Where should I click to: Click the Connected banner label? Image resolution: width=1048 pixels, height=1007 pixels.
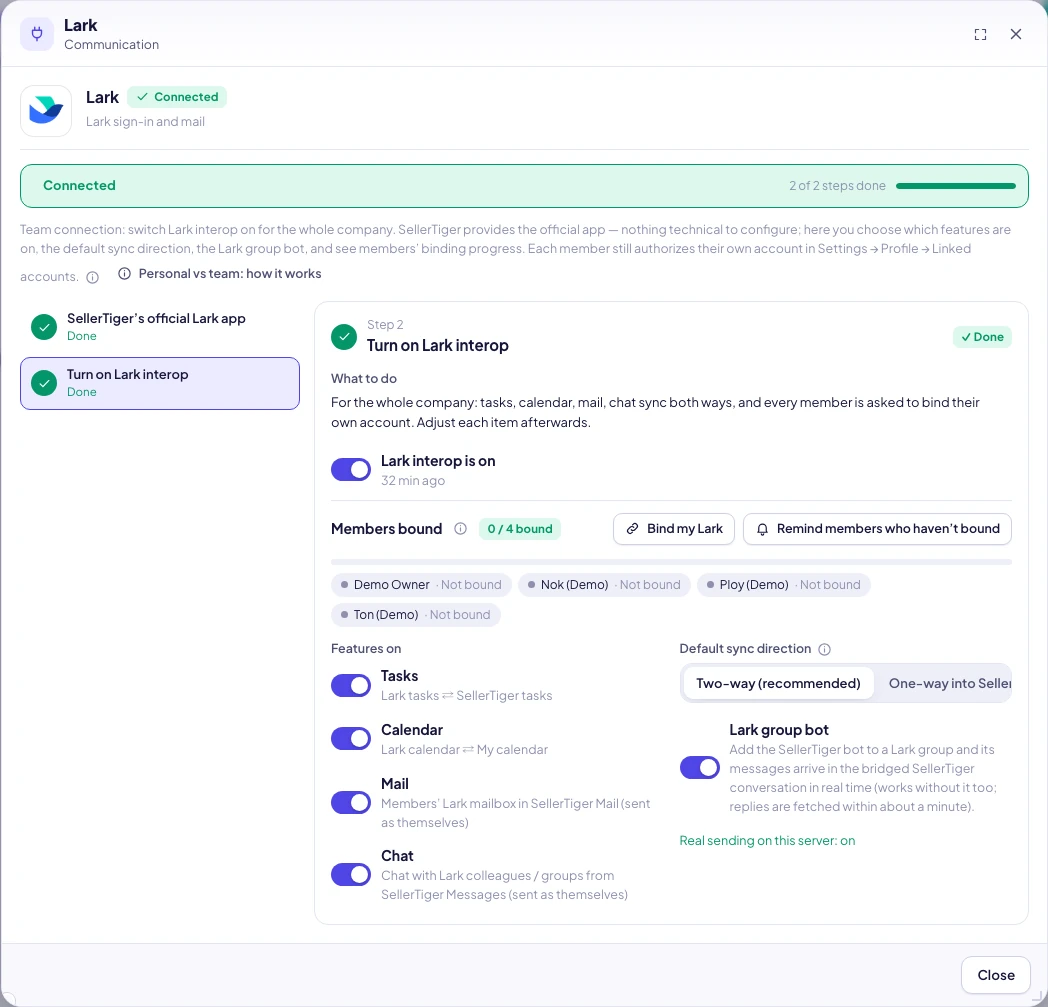click(80, 186)
